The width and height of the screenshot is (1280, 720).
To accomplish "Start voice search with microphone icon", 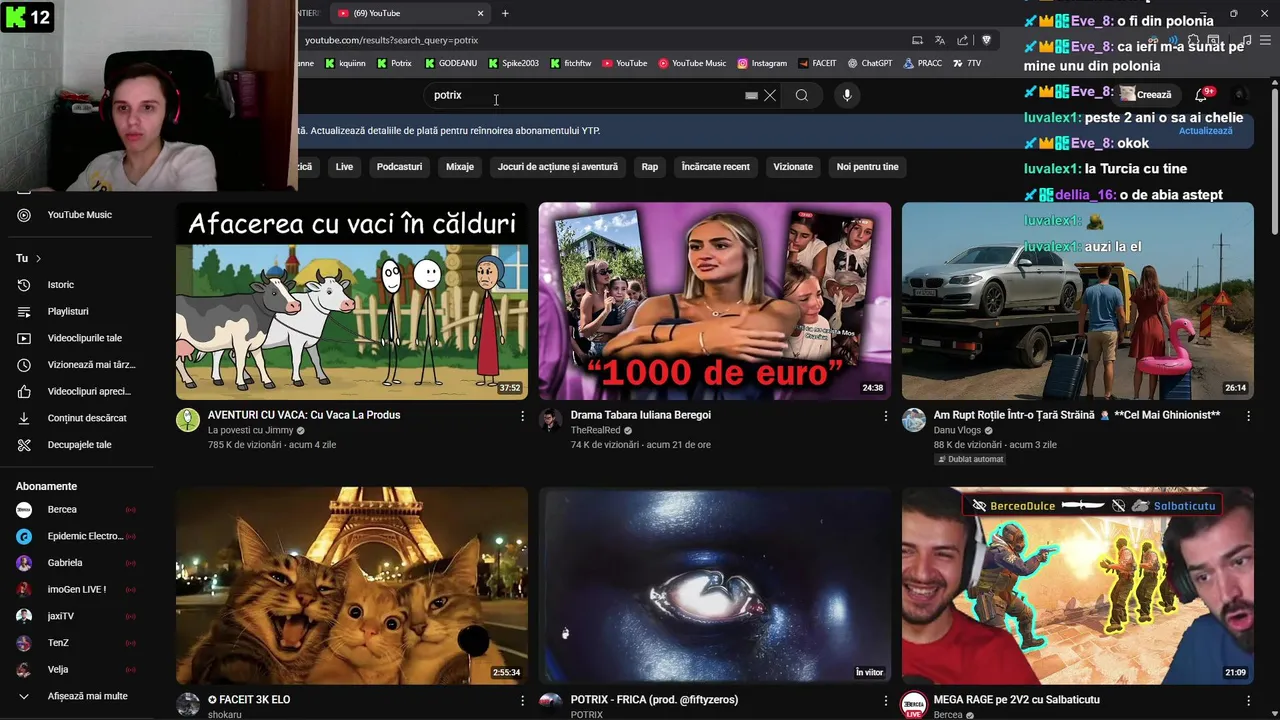I will 847,95.
